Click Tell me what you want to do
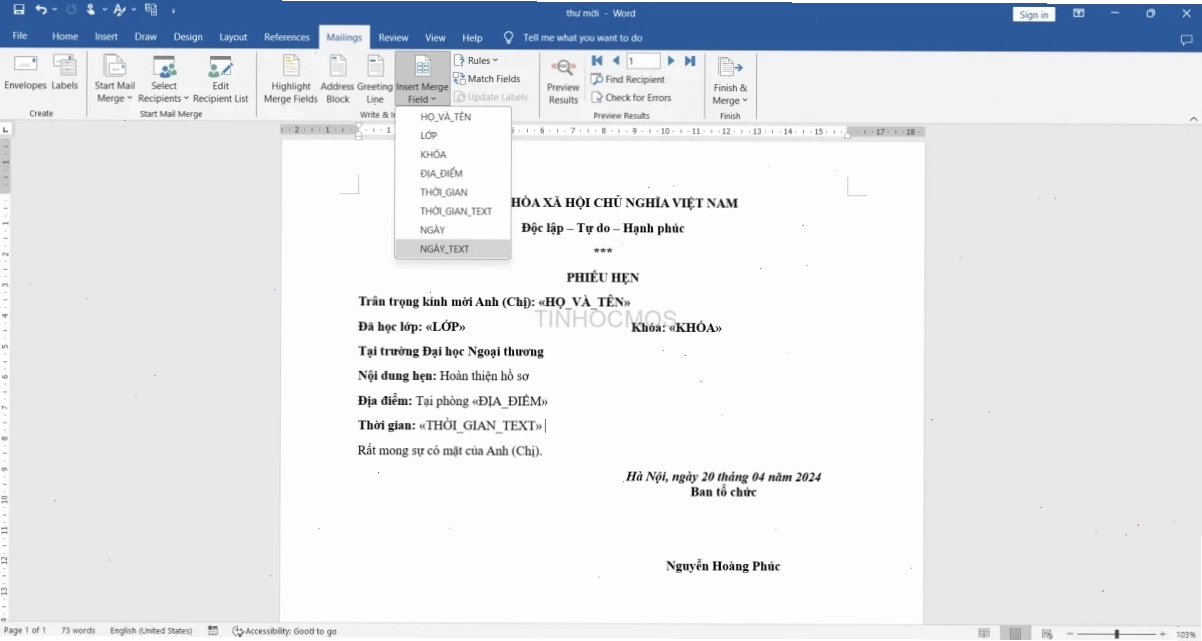 [572, 37]
